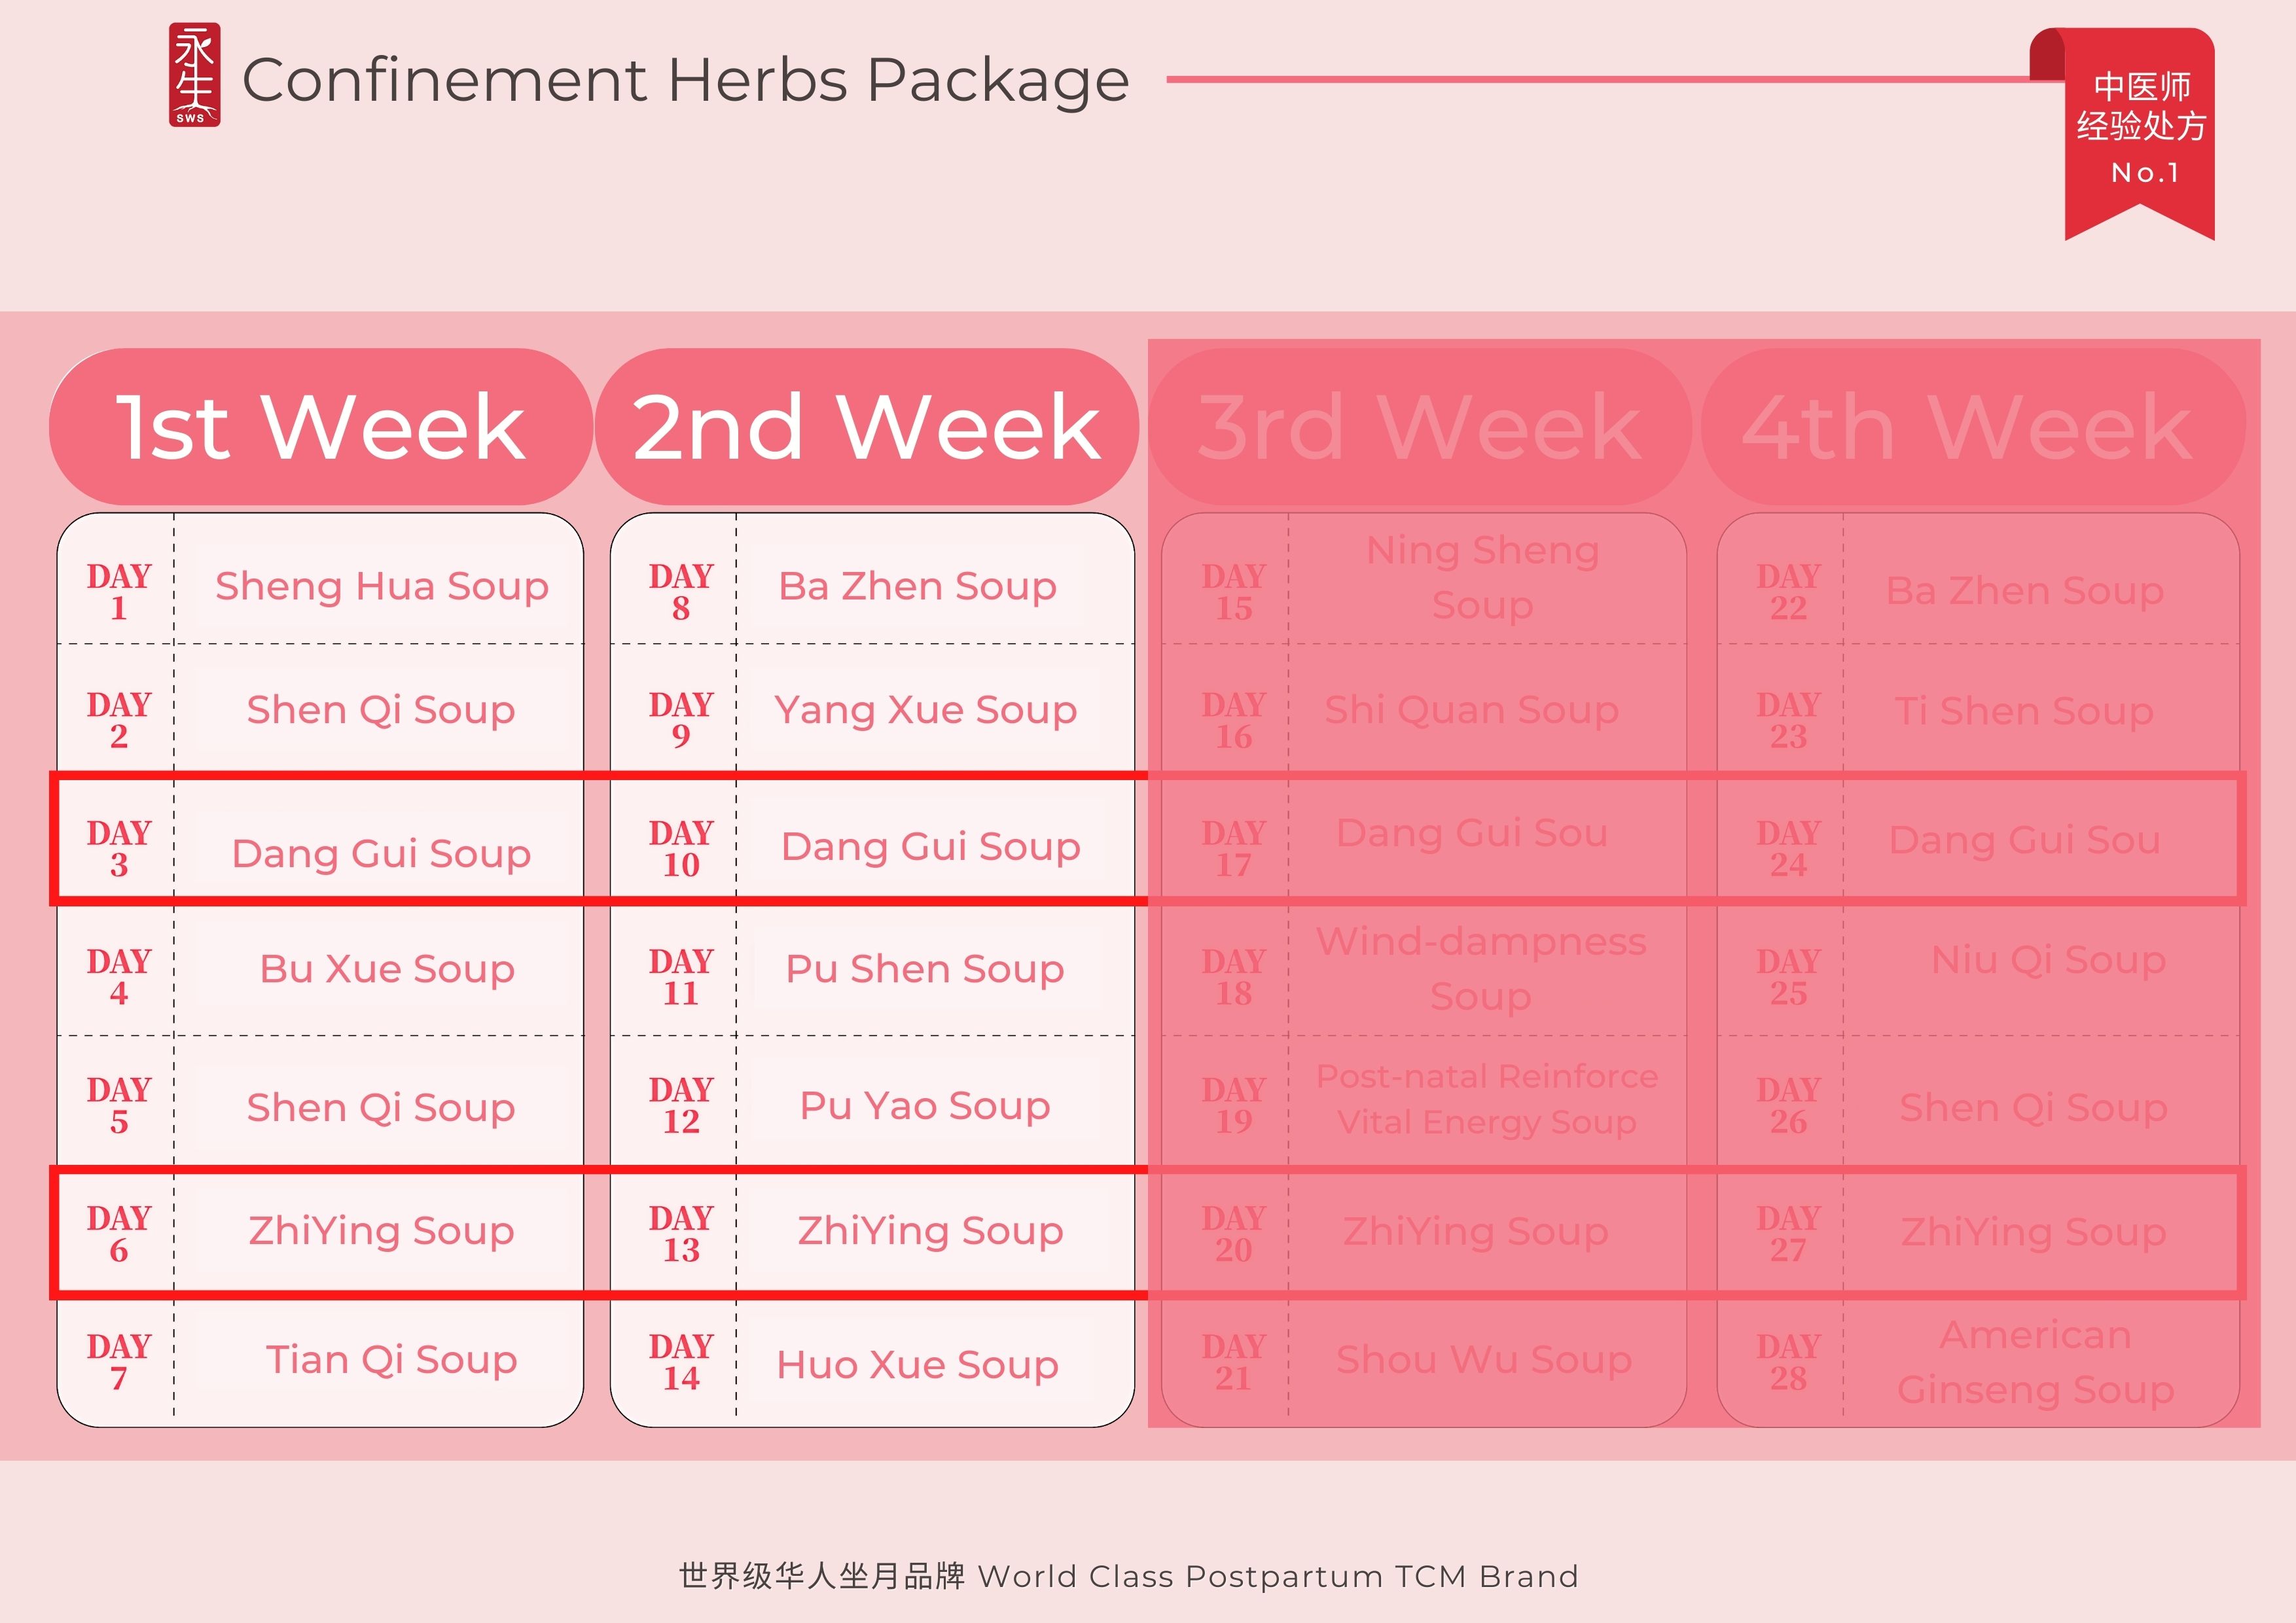Select Niu Qi Soup on Day 25
This screenshot has width=2296, height=1623.
(2048, 960)
